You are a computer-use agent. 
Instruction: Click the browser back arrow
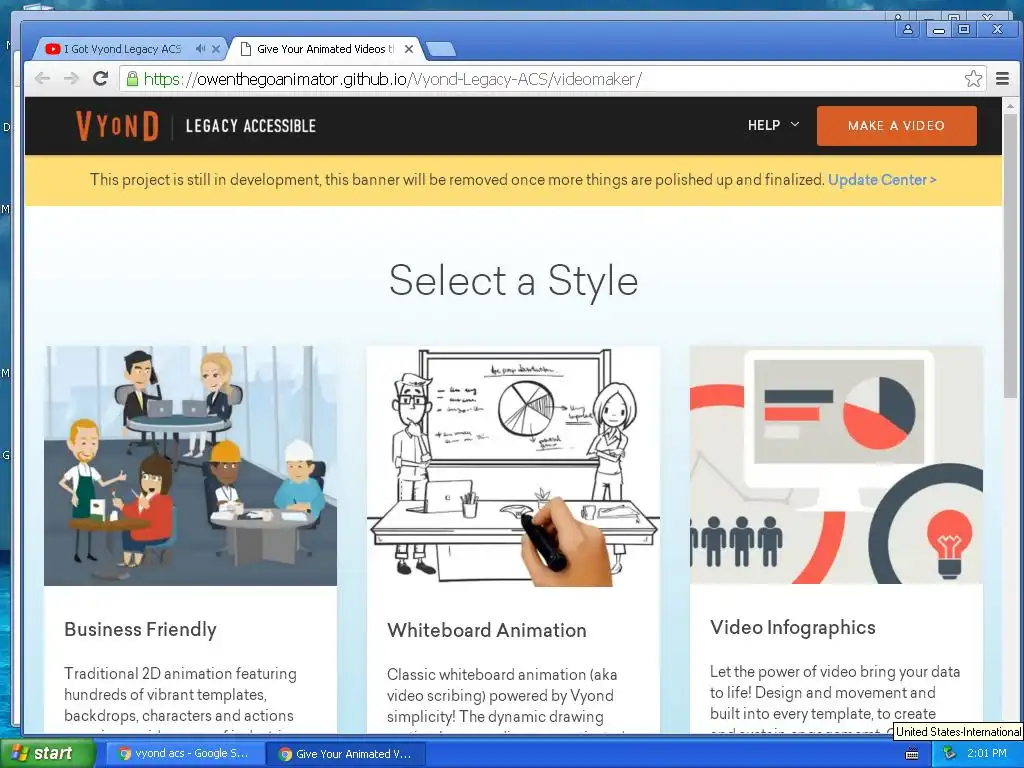coord(42,79)
